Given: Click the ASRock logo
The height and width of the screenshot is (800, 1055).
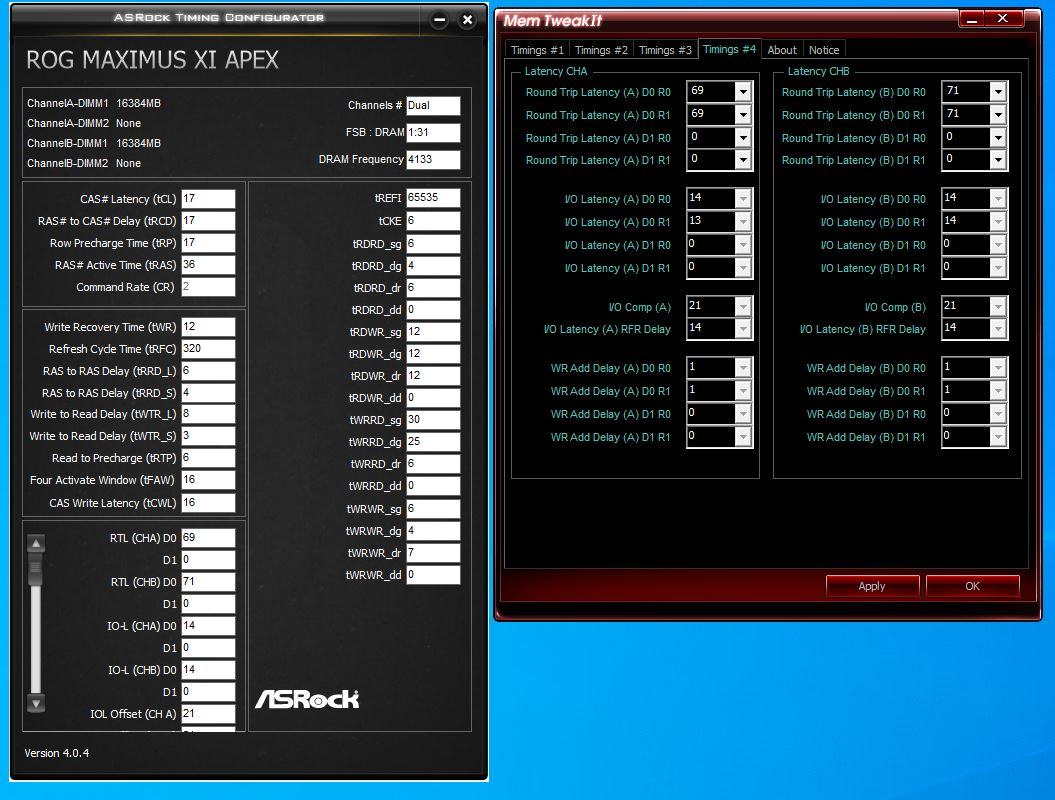Looking at the screenshot, I should click(x=307, y=700).
